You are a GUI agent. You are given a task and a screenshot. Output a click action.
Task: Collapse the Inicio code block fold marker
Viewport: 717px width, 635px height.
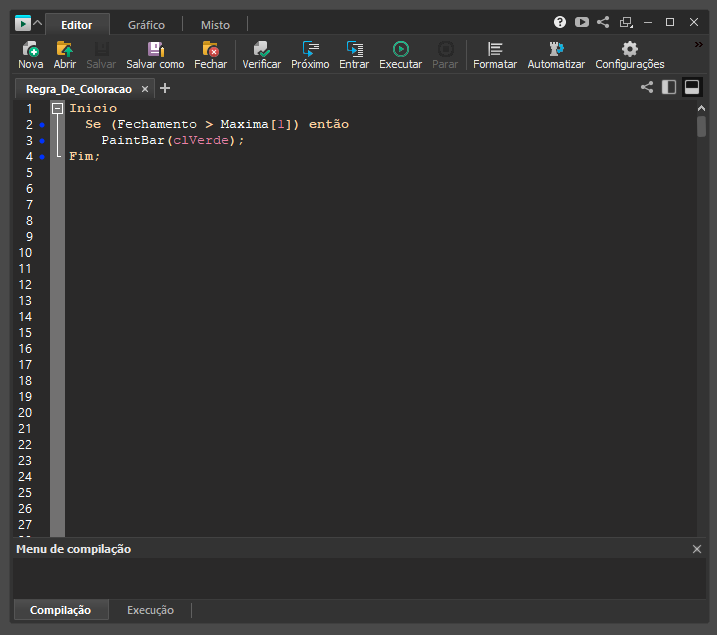[x=58, y=108]
